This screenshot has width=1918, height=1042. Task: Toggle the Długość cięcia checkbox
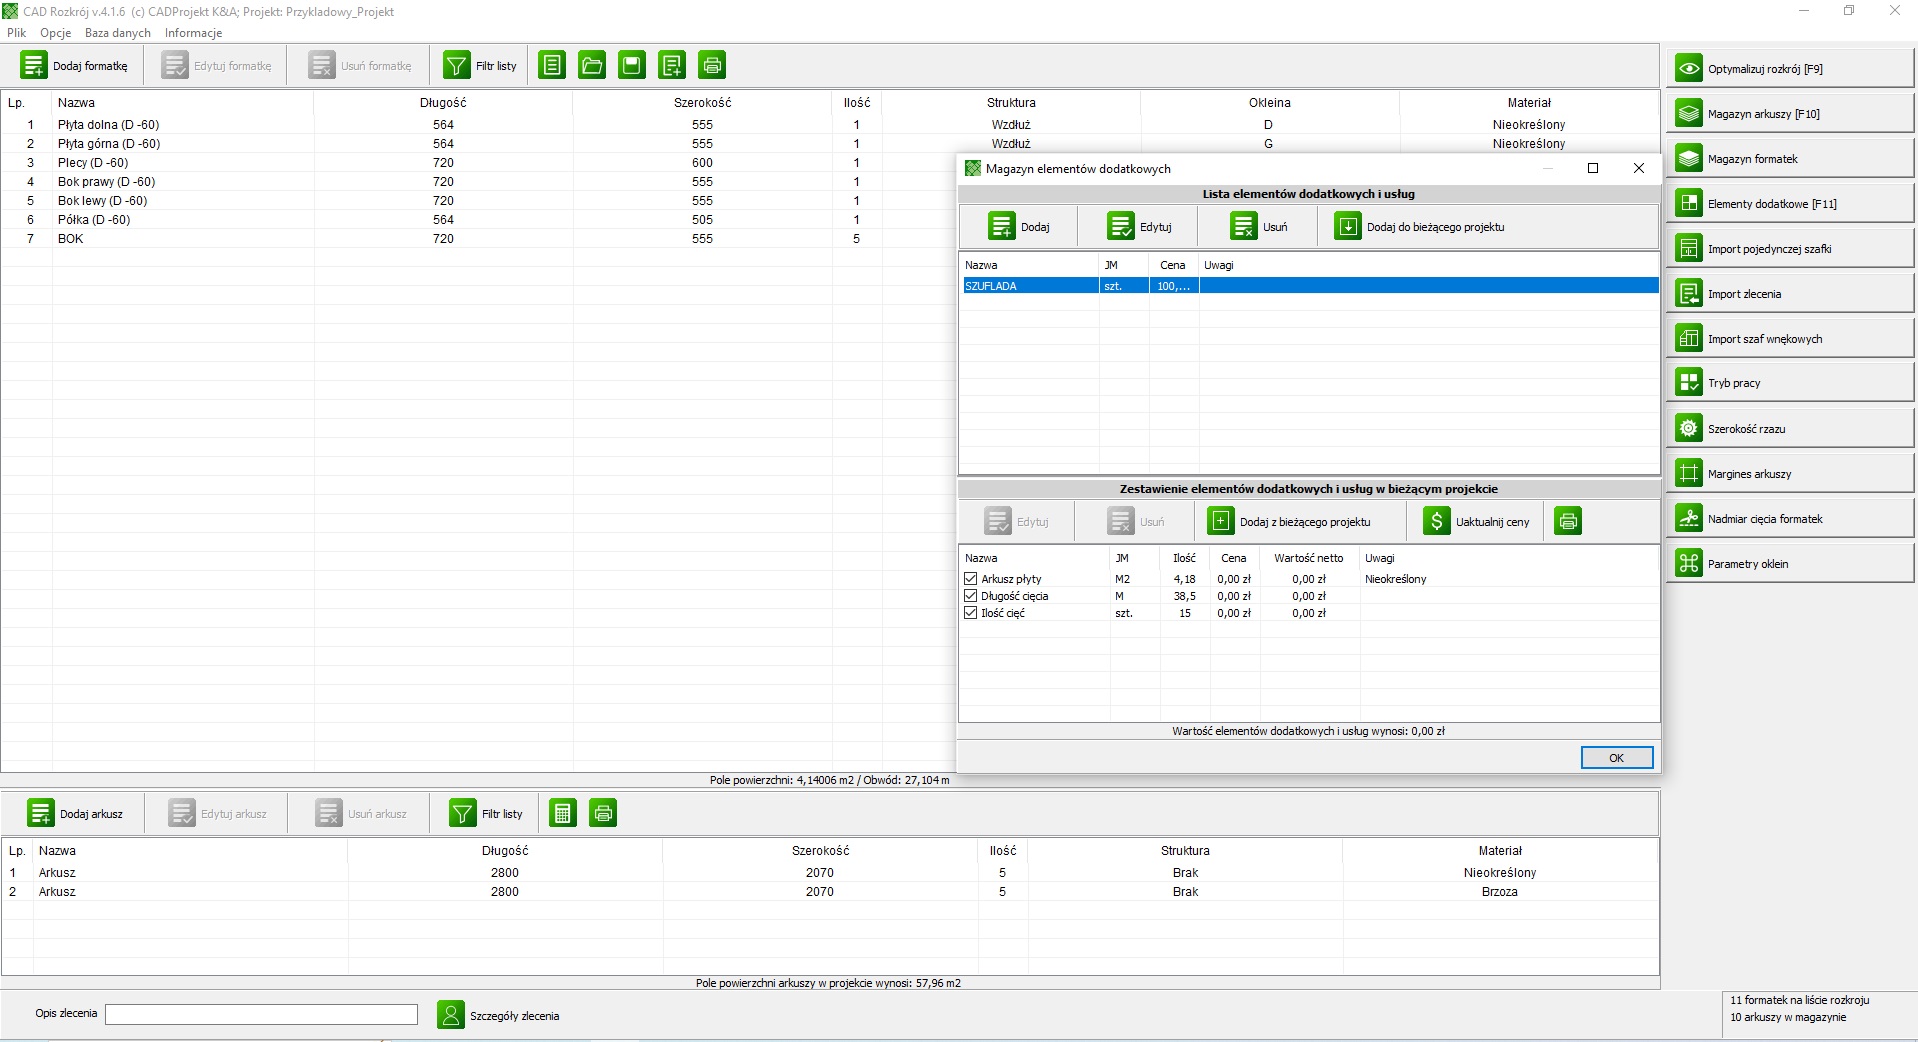[x=970, y=596]
